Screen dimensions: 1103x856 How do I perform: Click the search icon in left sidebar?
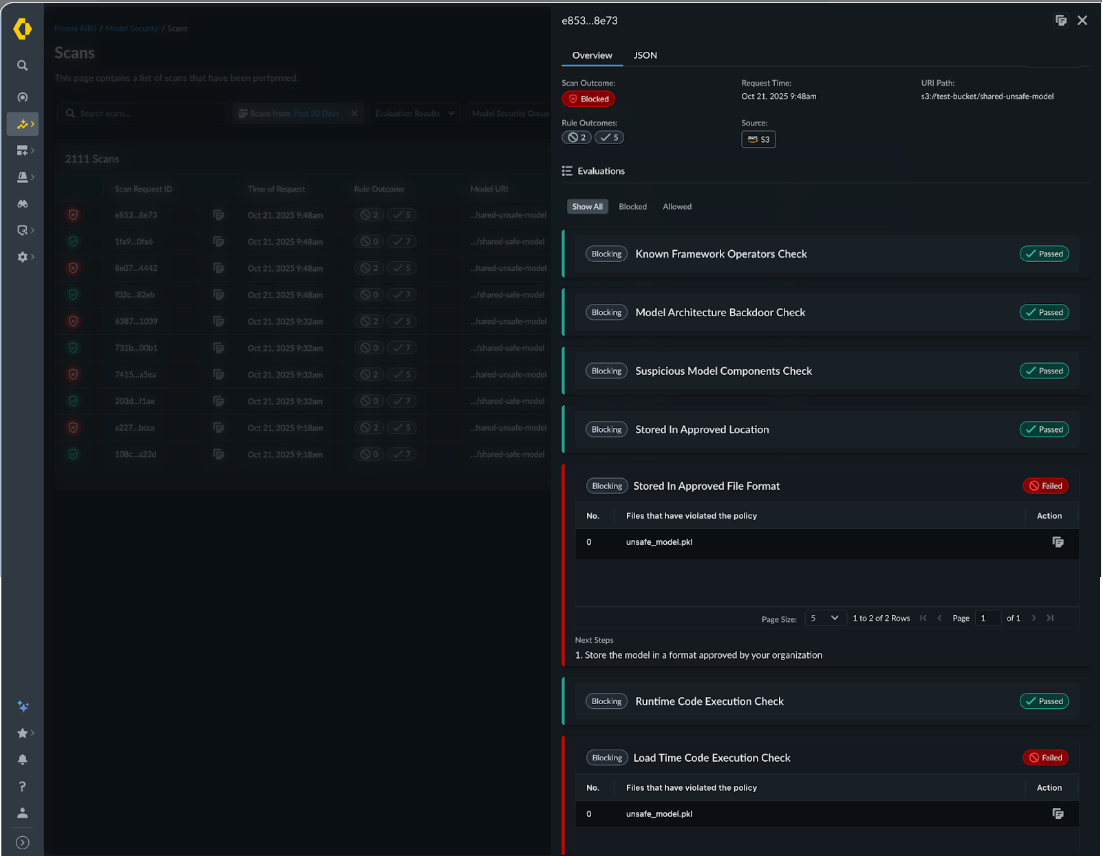[x=22, y=66]
